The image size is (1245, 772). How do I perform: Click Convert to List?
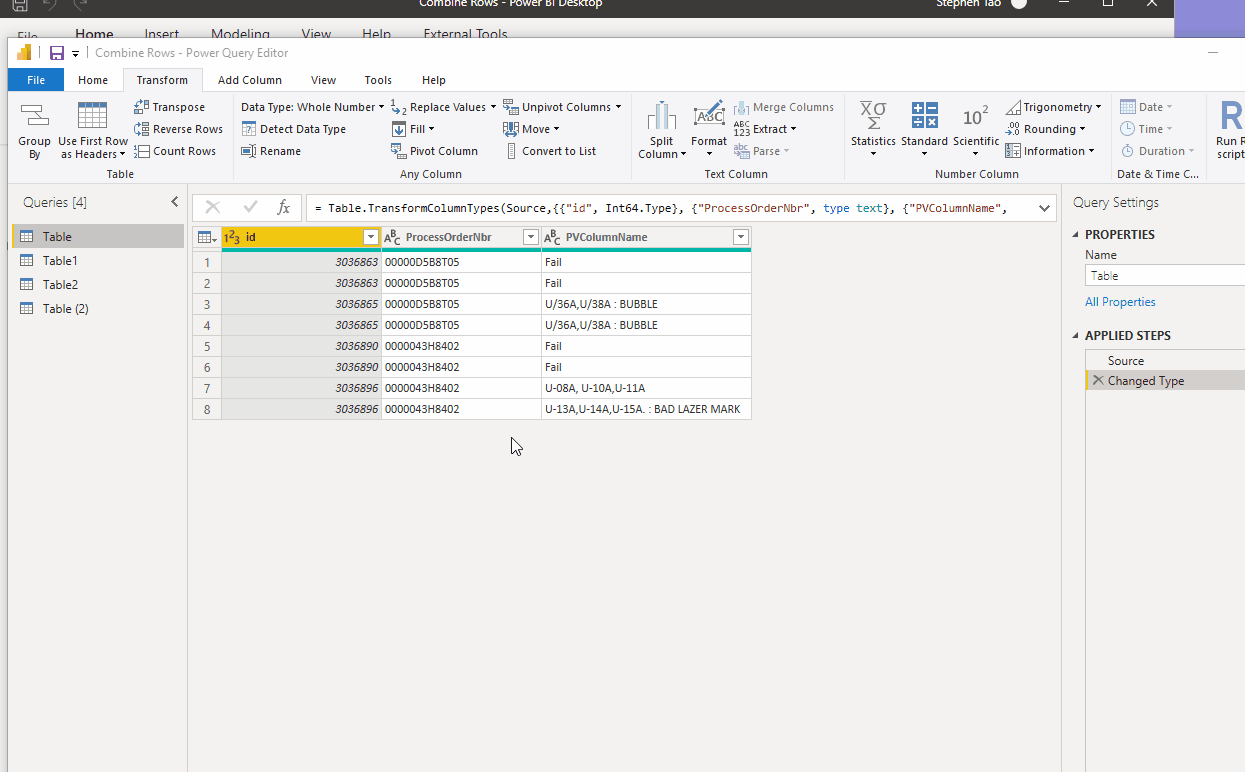(x=550, y=151)
